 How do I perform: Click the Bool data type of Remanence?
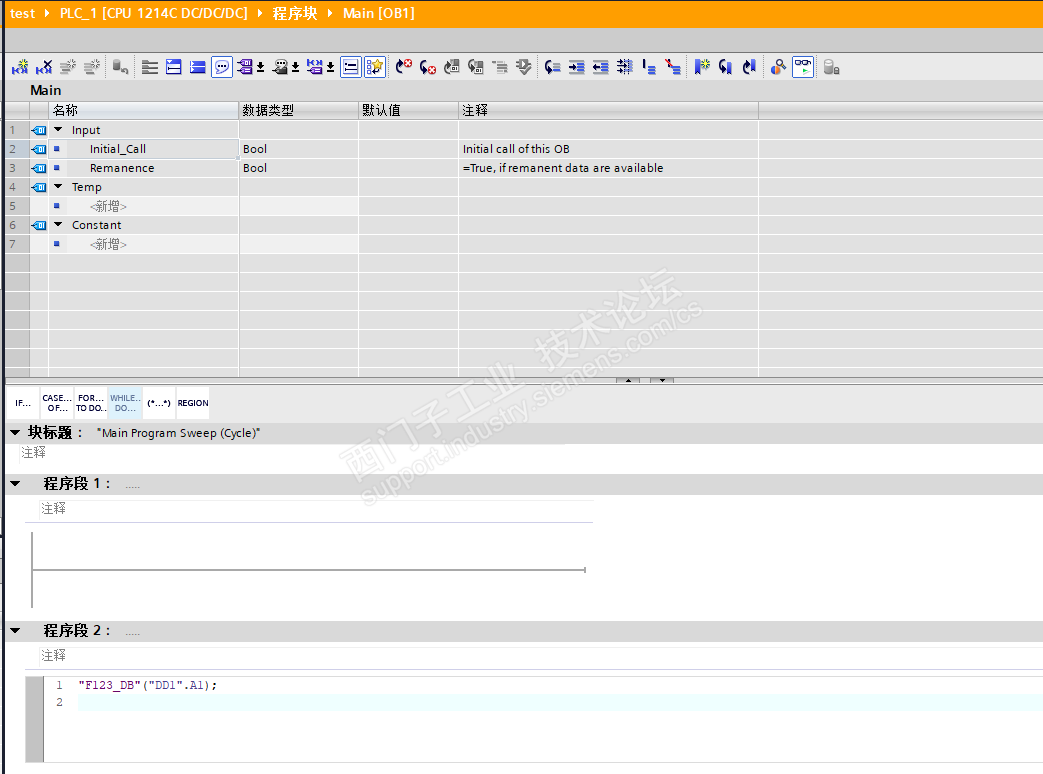pos(255,168)
